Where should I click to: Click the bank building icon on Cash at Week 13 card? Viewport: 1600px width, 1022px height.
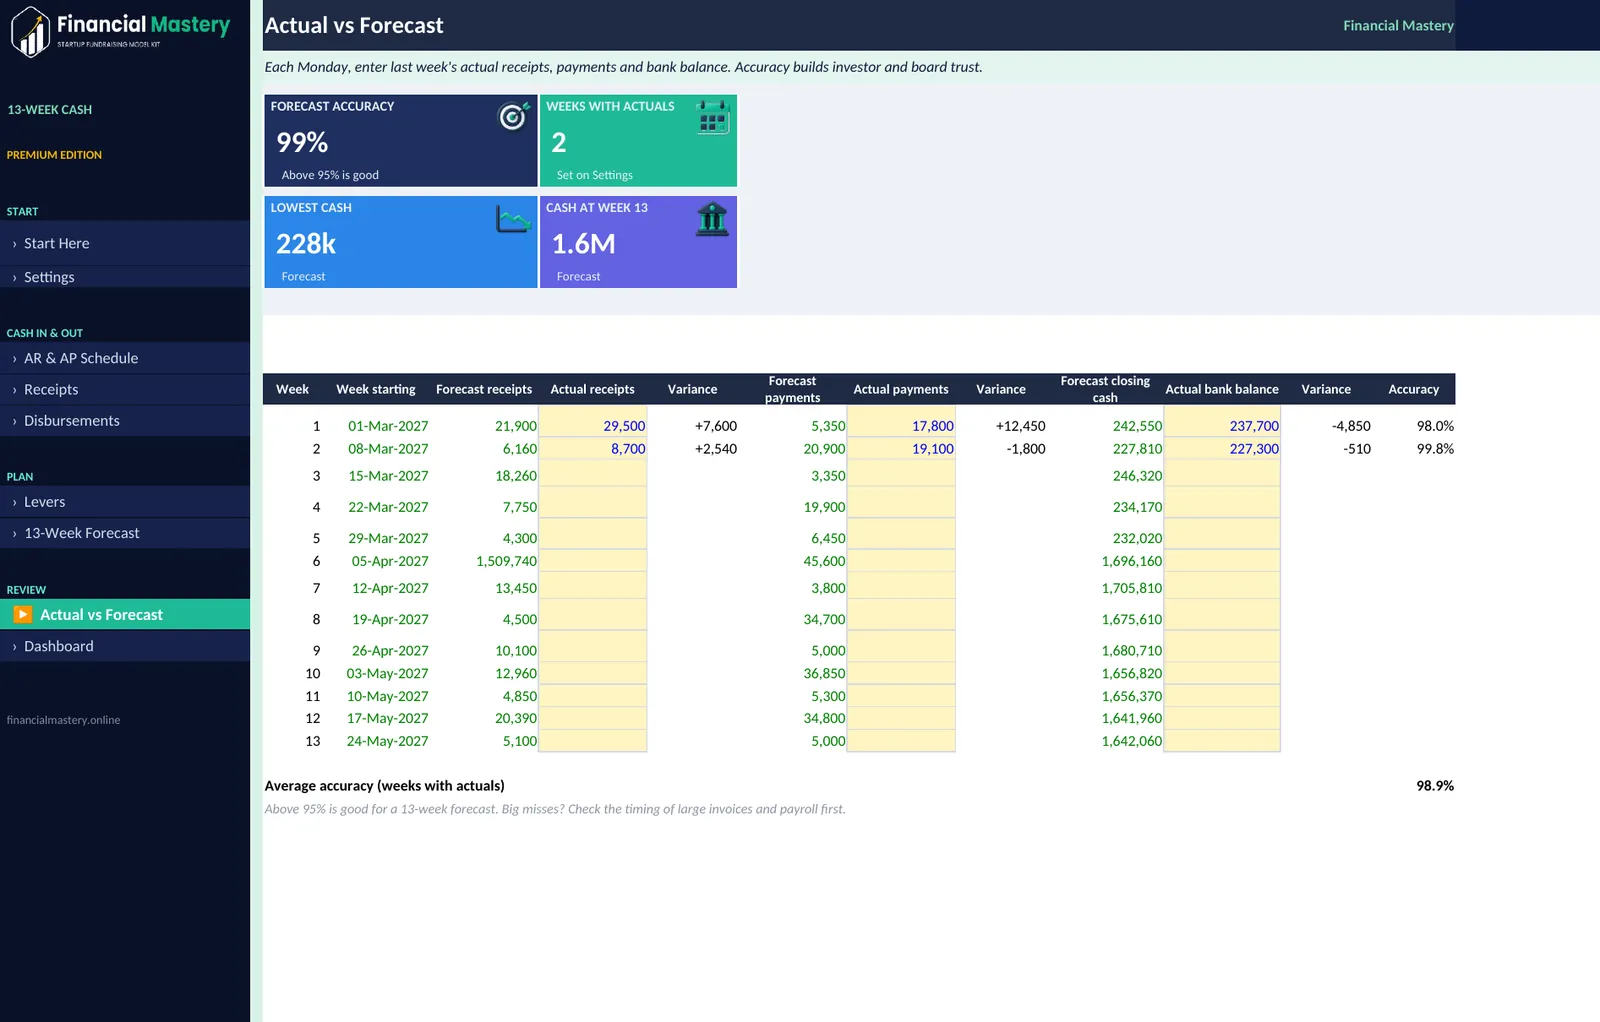[713, 218]
